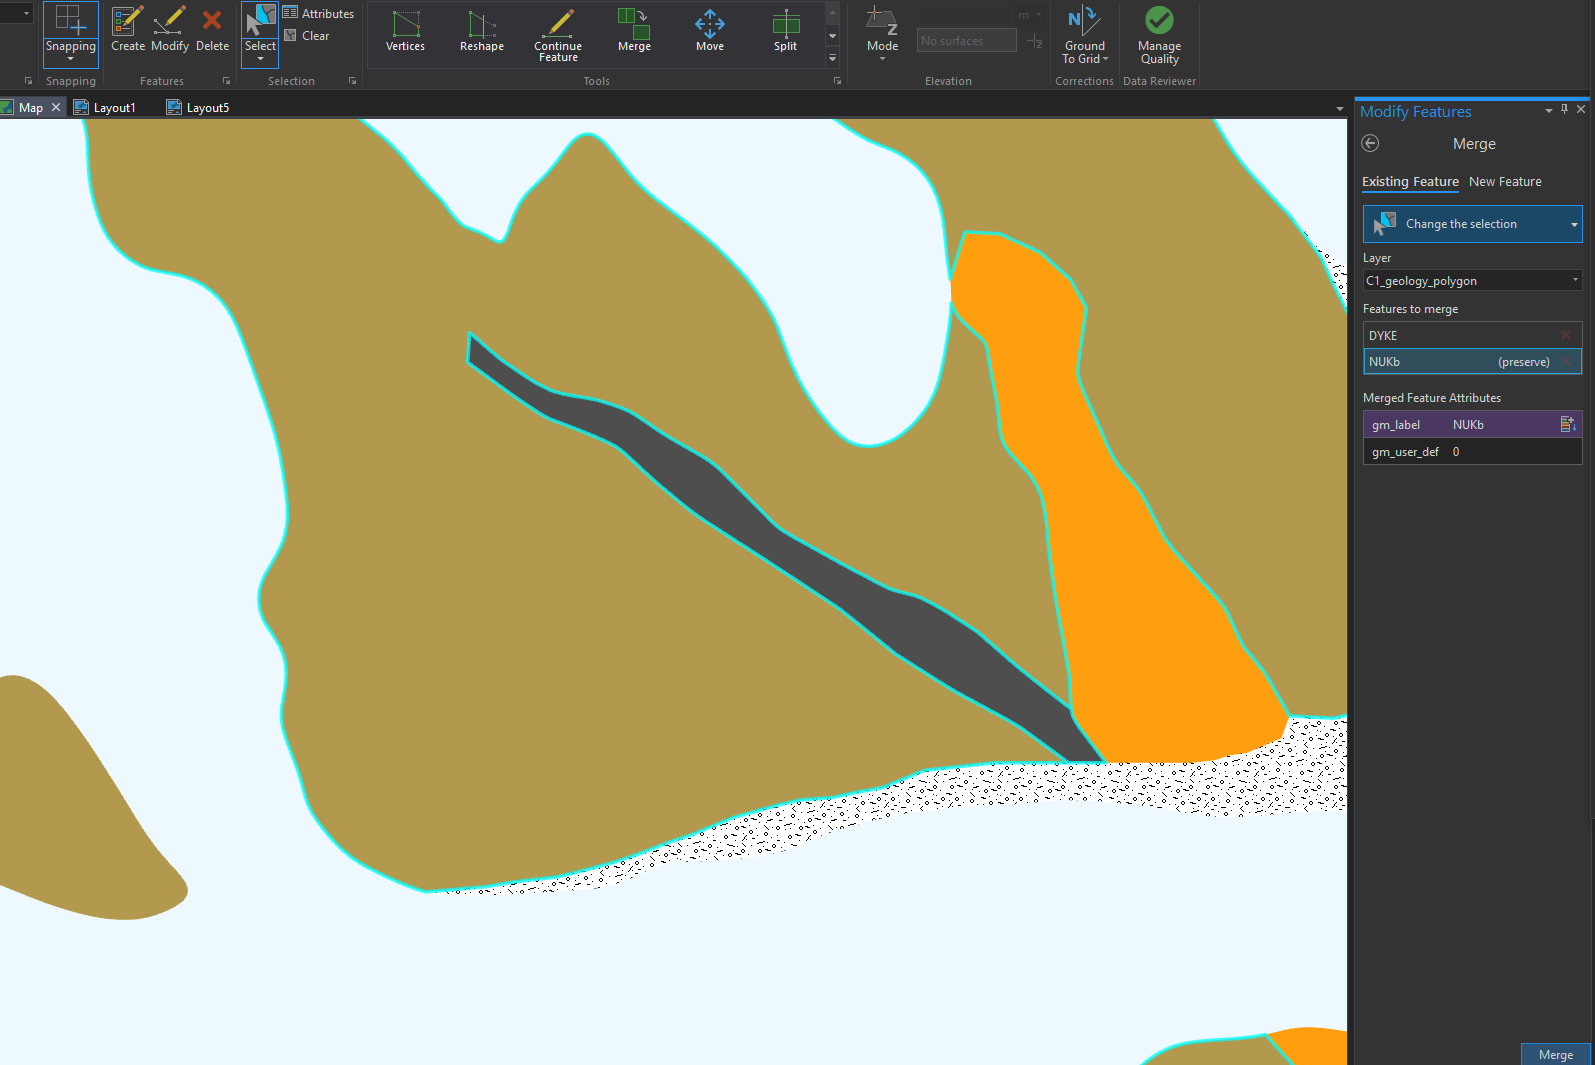Choose the Reshape tool

click(481, 32)
